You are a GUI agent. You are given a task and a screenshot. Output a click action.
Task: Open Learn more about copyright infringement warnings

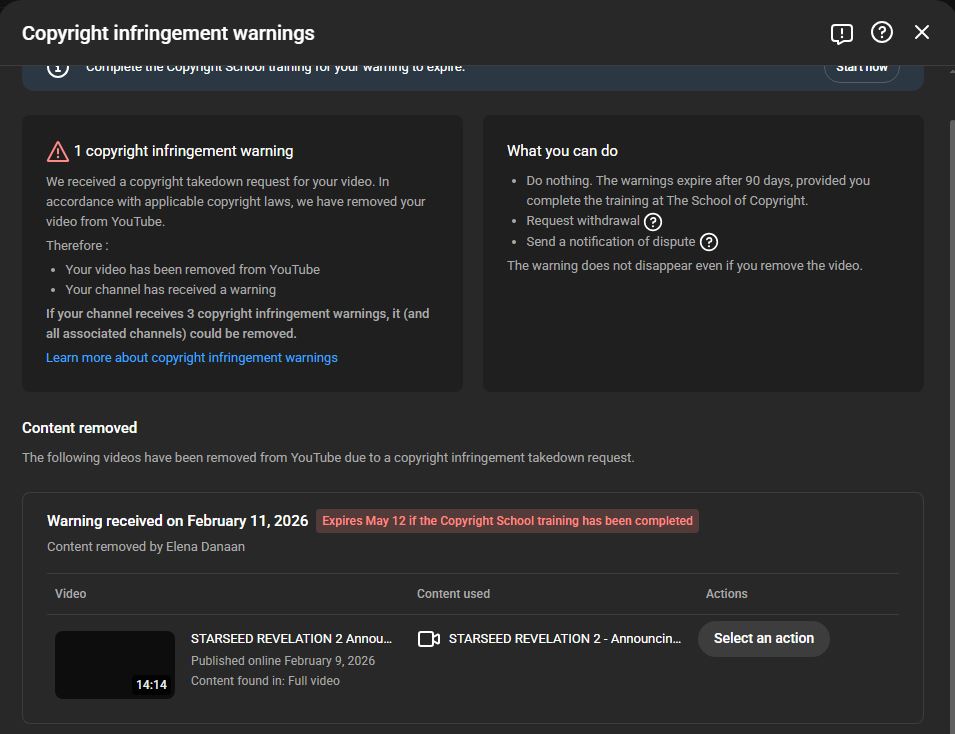pos(192,358)
